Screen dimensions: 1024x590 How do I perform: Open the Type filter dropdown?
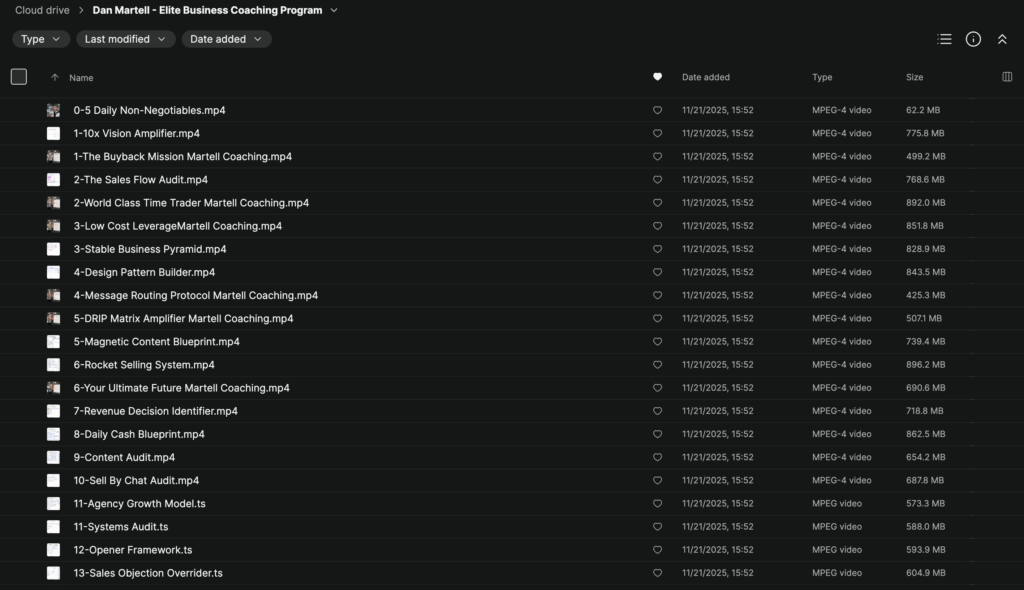41,39
